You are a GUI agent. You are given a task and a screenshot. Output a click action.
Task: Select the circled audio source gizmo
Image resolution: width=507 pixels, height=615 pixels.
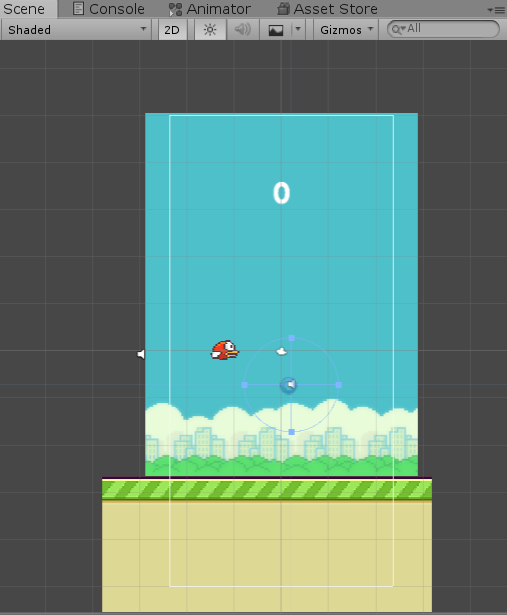point(289,385)
